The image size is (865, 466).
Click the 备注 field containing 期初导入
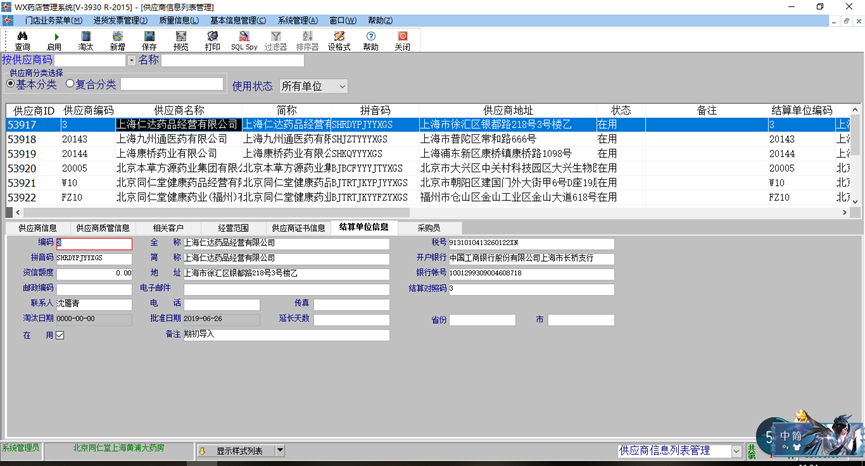[x=286, y=335]
